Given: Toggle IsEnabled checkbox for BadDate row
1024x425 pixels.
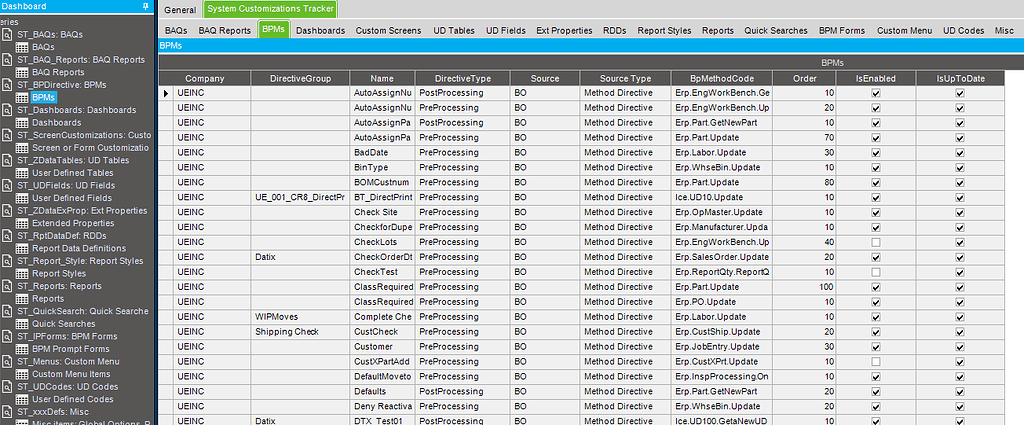Looking at the screenshot, I should point(876,153).
